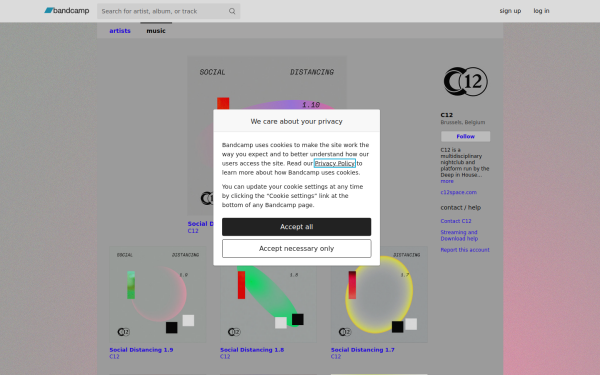Click the Bandcamp logo
The image size is (600, 375).
[x=67, y=11]
